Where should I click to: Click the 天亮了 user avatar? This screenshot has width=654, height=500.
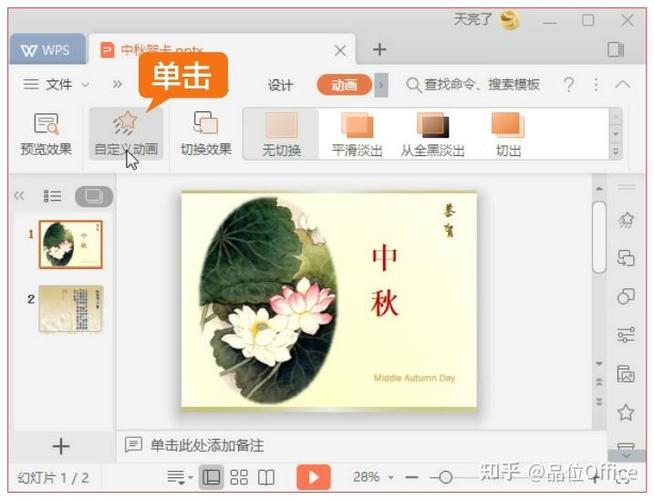(x=510, y=20)
